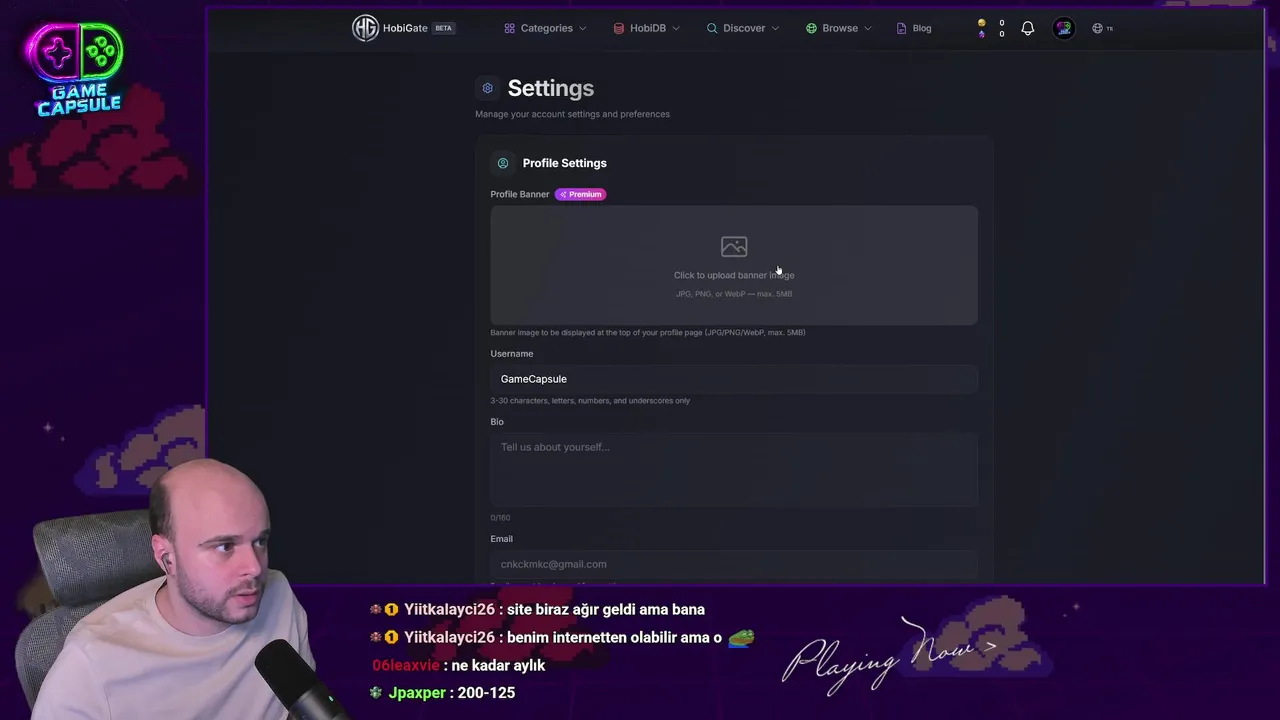Expand the Categories dropdown
1280x720 pixels.
point(545,28)
